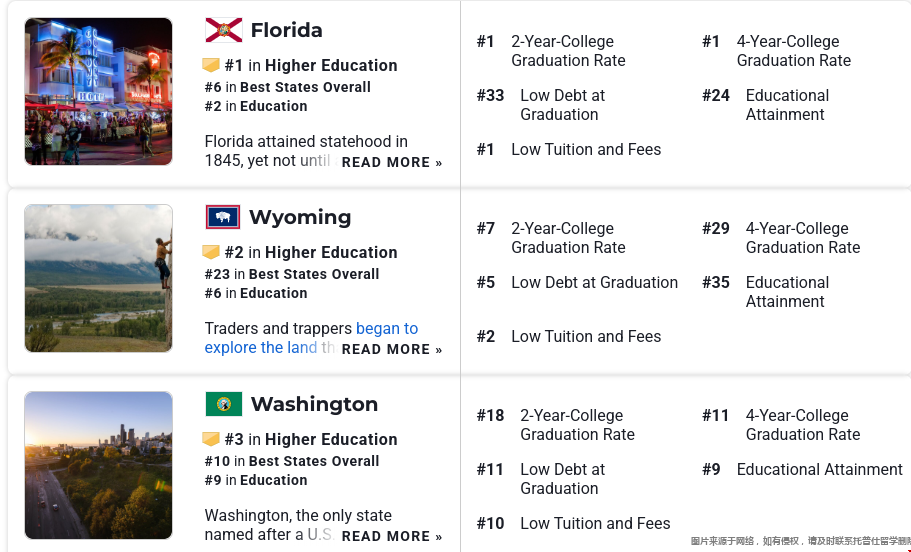This screenshot has height=552, width=911.
Task: Open the Florida state heading link
Action: tap(286, 30)
